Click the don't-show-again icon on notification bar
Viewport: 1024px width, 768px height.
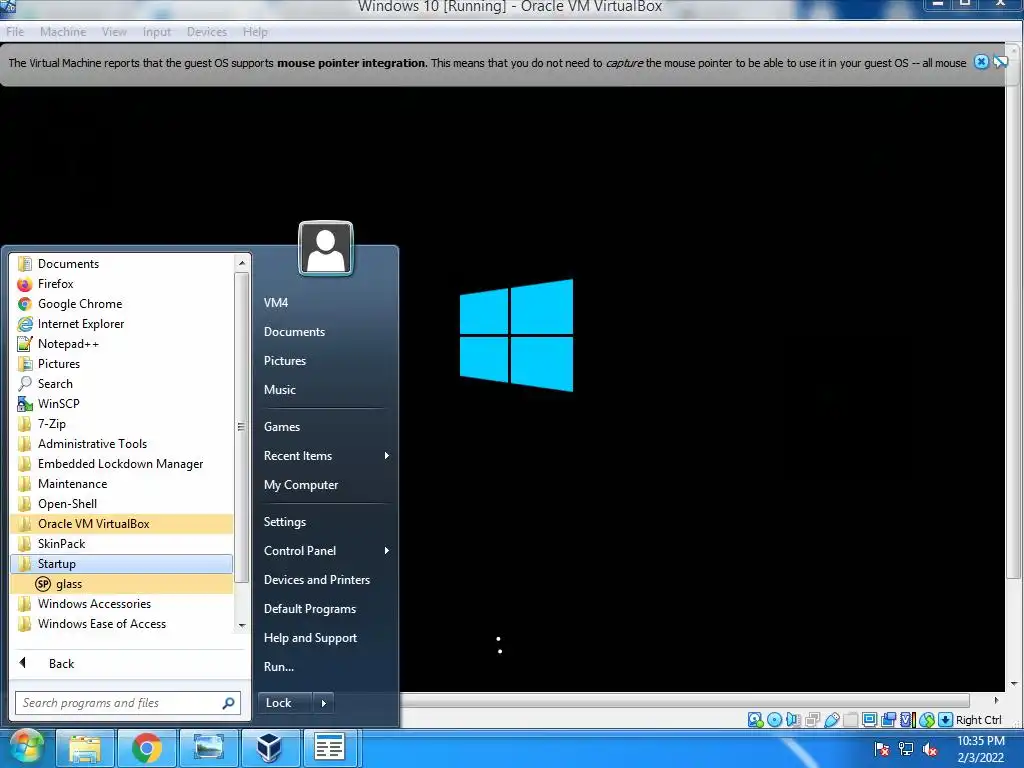tap(1000, 62)
